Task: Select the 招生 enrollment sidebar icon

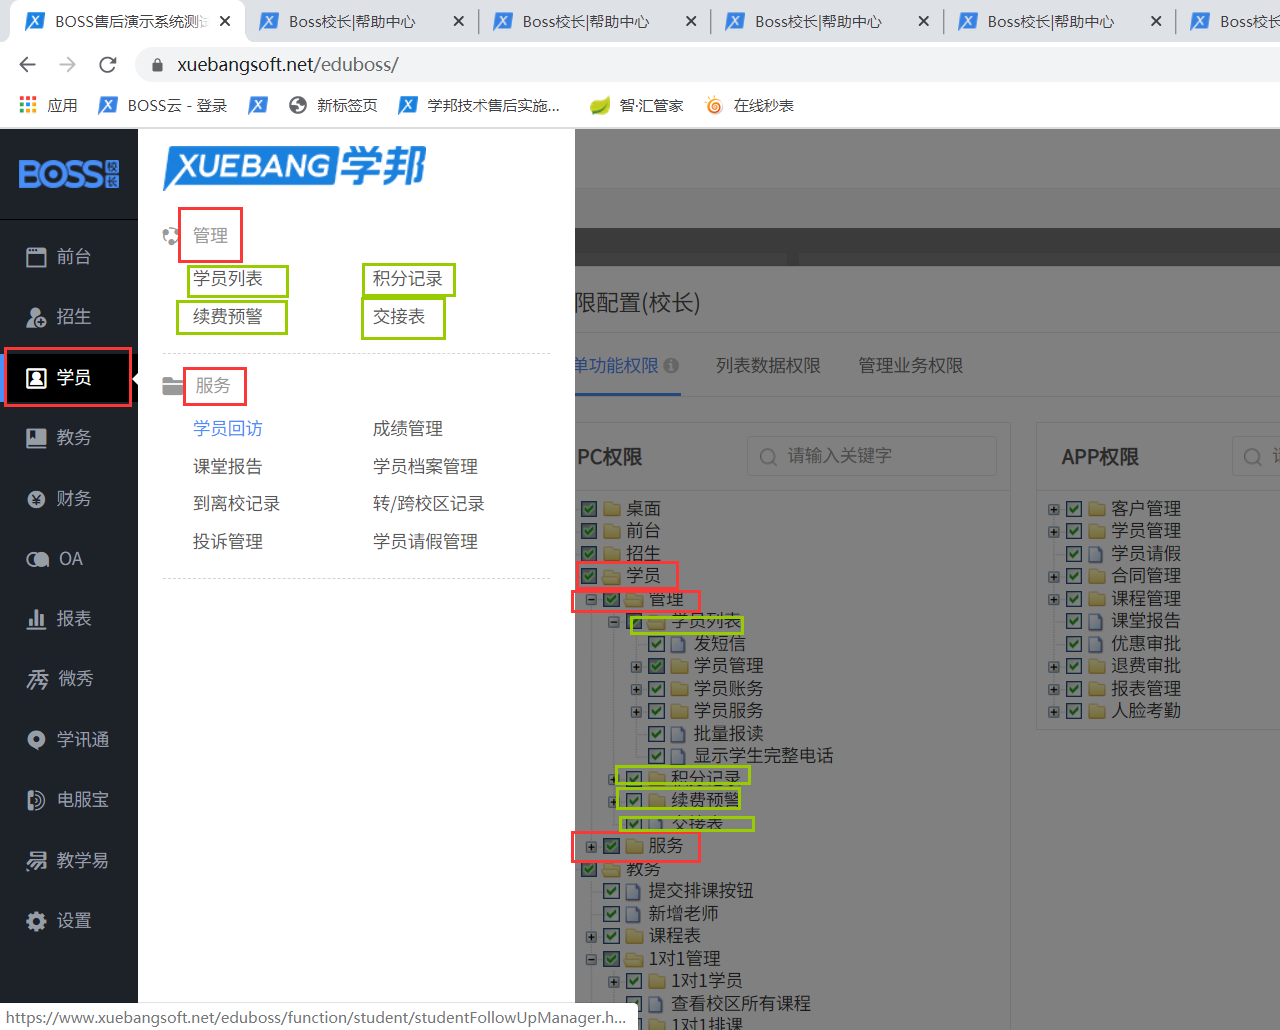Action: click(x=36, y=317)
